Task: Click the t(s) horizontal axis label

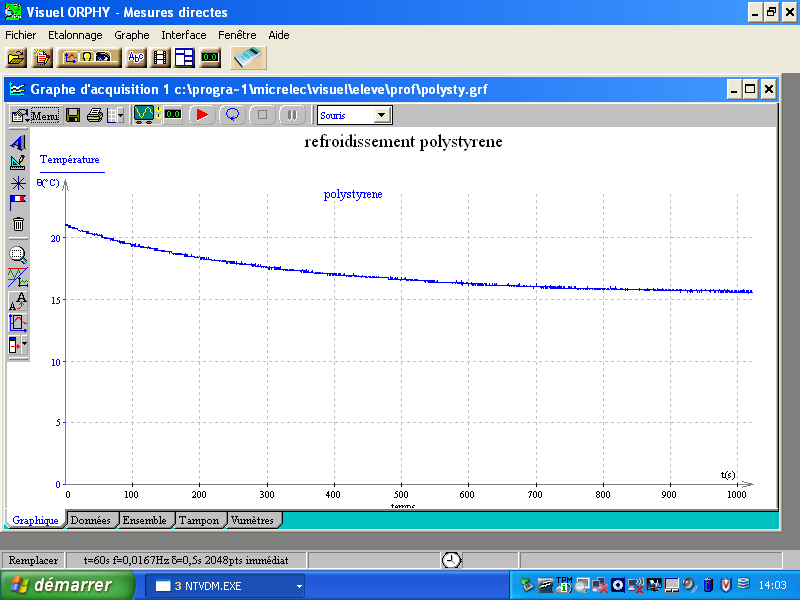Action: pyautogui.click(x=728, y=475)
